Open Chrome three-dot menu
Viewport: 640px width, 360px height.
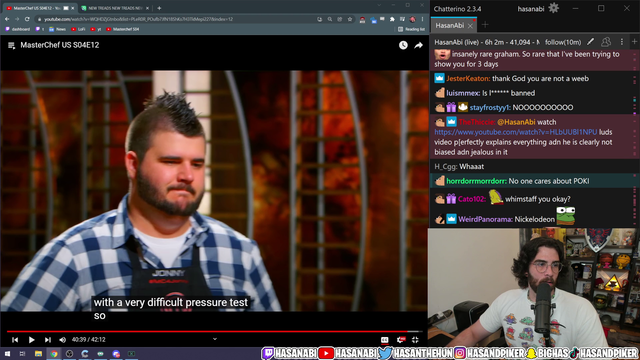pos(422,19)
